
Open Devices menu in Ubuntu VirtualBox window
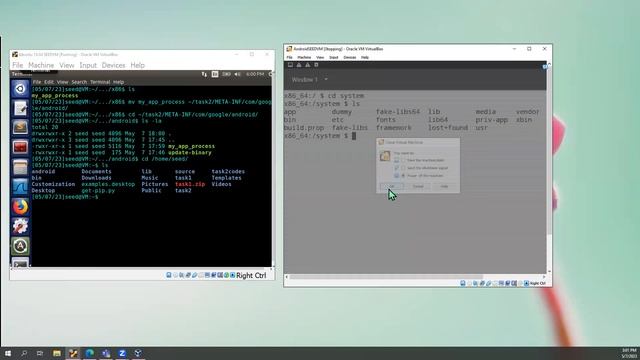pyautogui.click(x=113, y=65)
